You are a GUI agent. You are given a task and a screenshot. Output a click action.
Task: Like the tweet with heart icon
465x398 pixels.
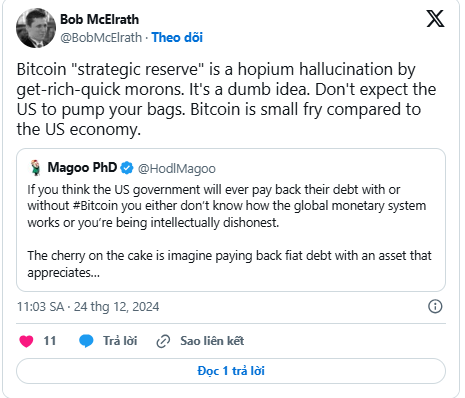point(26,341)
